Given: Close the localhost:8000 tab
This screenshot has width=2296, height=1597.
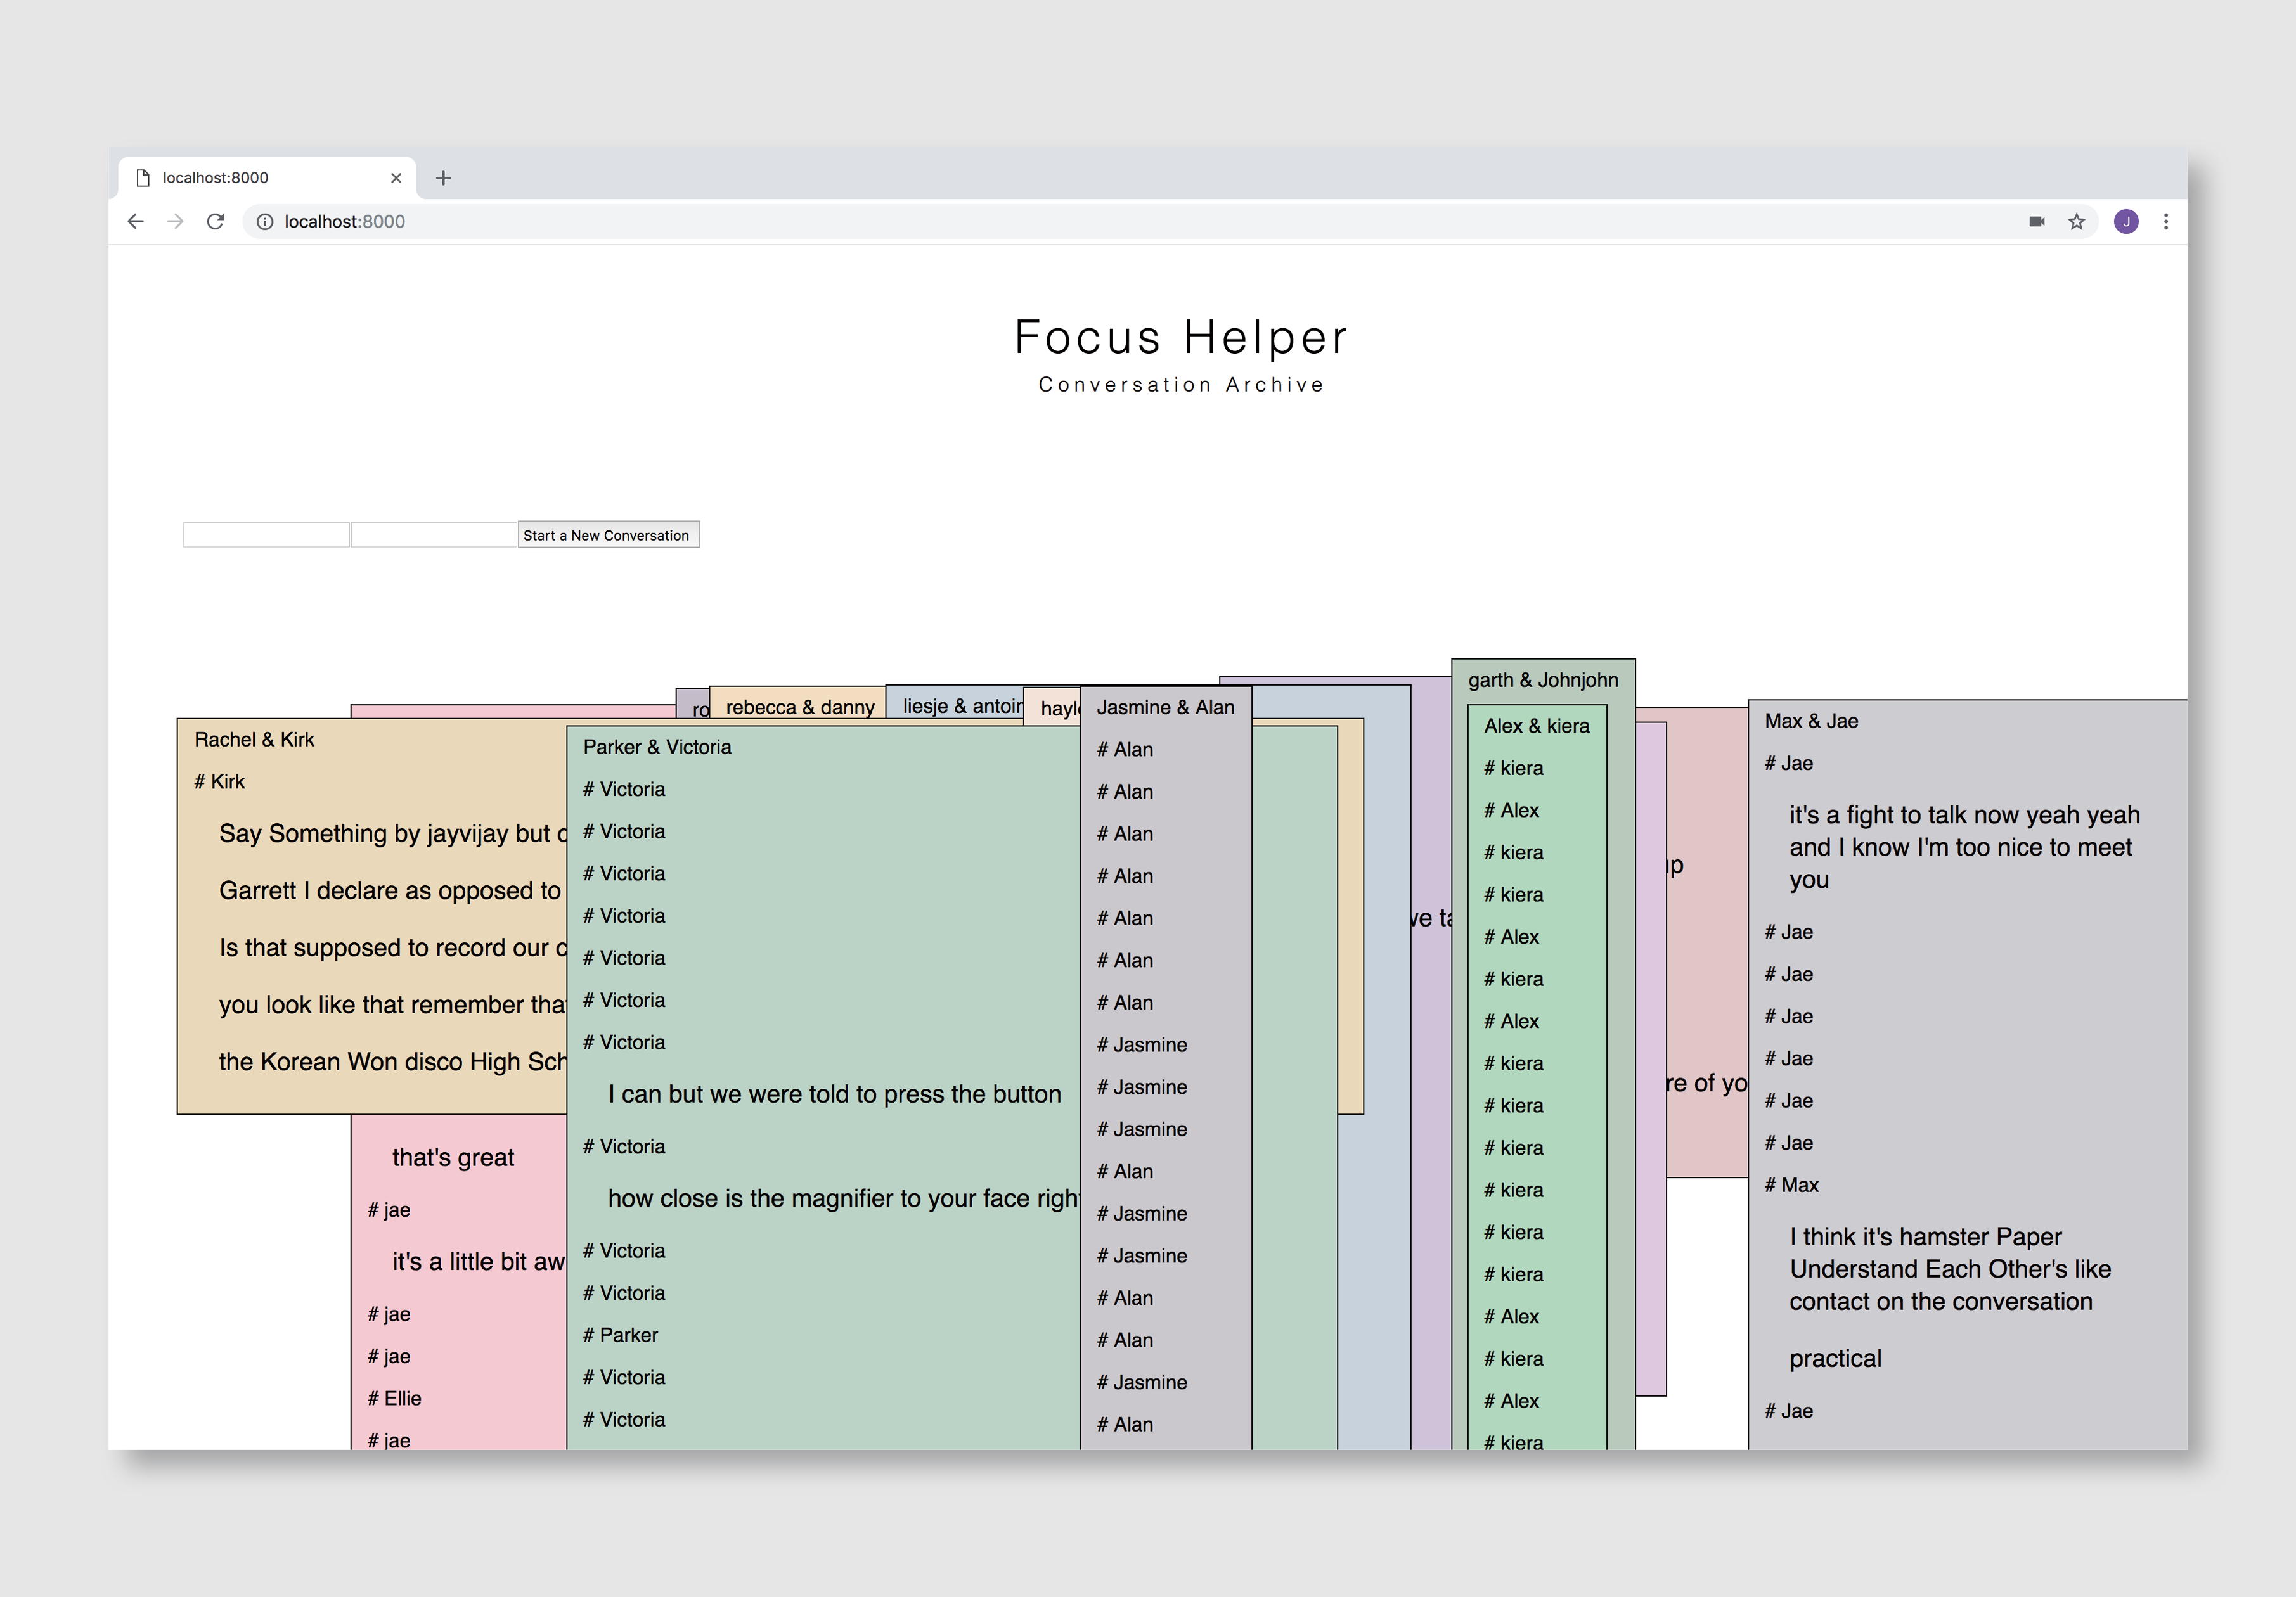Looking at the screenshot, I should click(396, 178).
